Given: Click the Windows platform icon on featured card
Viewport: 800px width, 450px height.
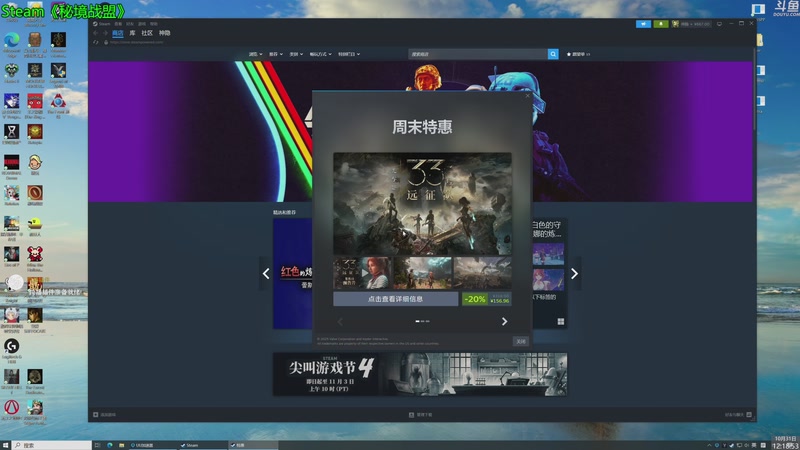Looking at the screenshot, I should pyautogui.click(x=561, y=321).
